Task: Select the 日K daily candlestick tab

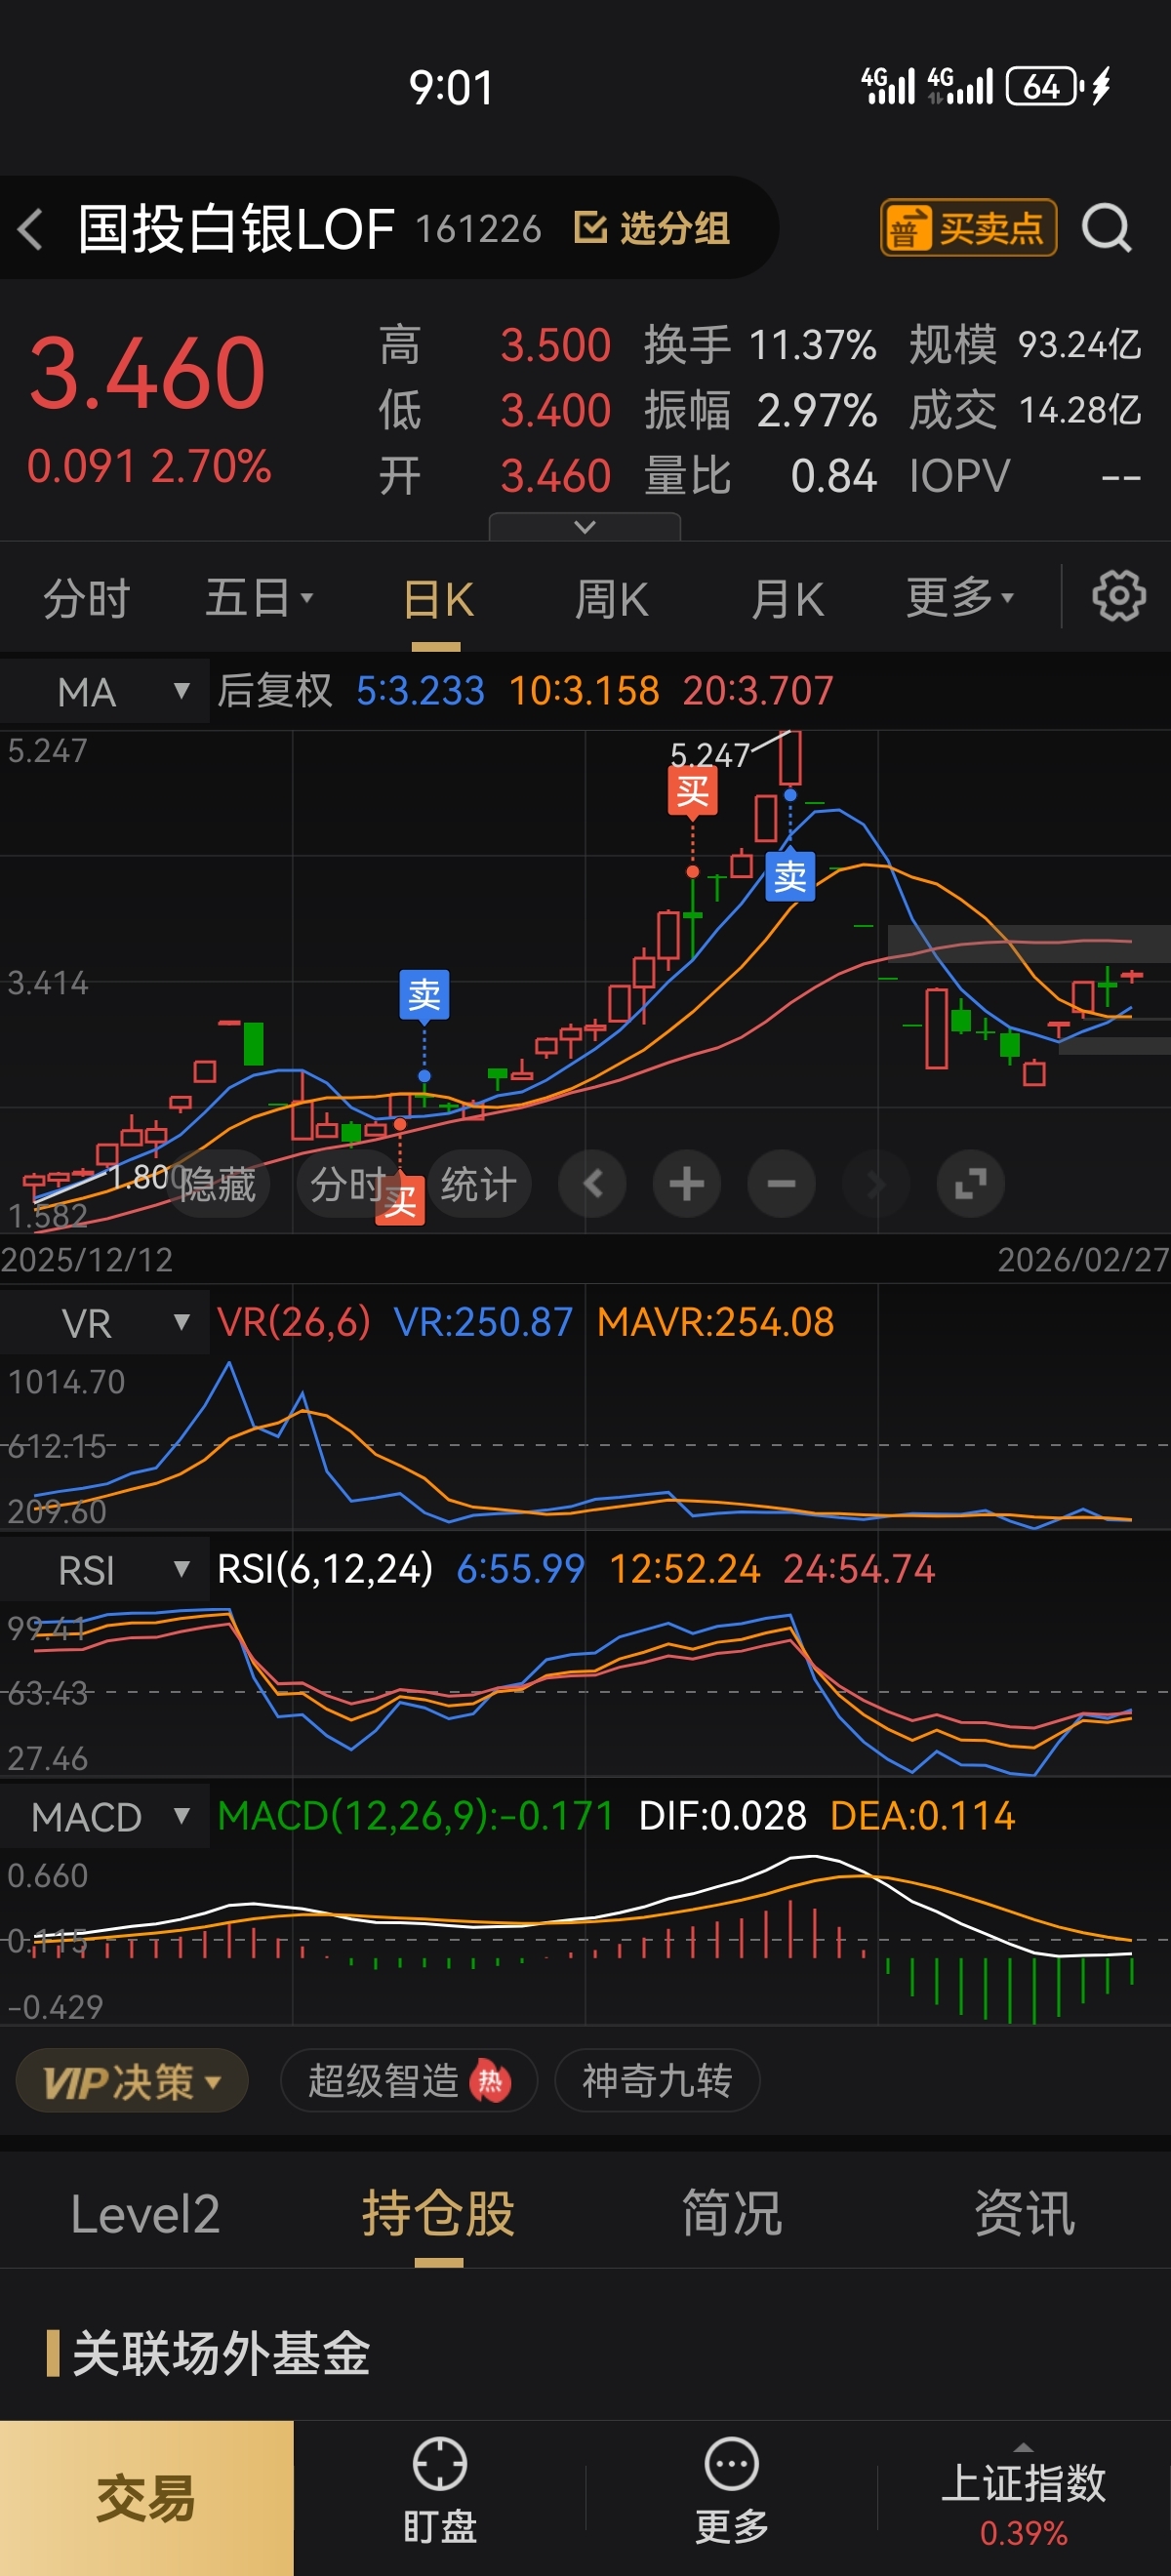Action: click(x=437, y=600)
